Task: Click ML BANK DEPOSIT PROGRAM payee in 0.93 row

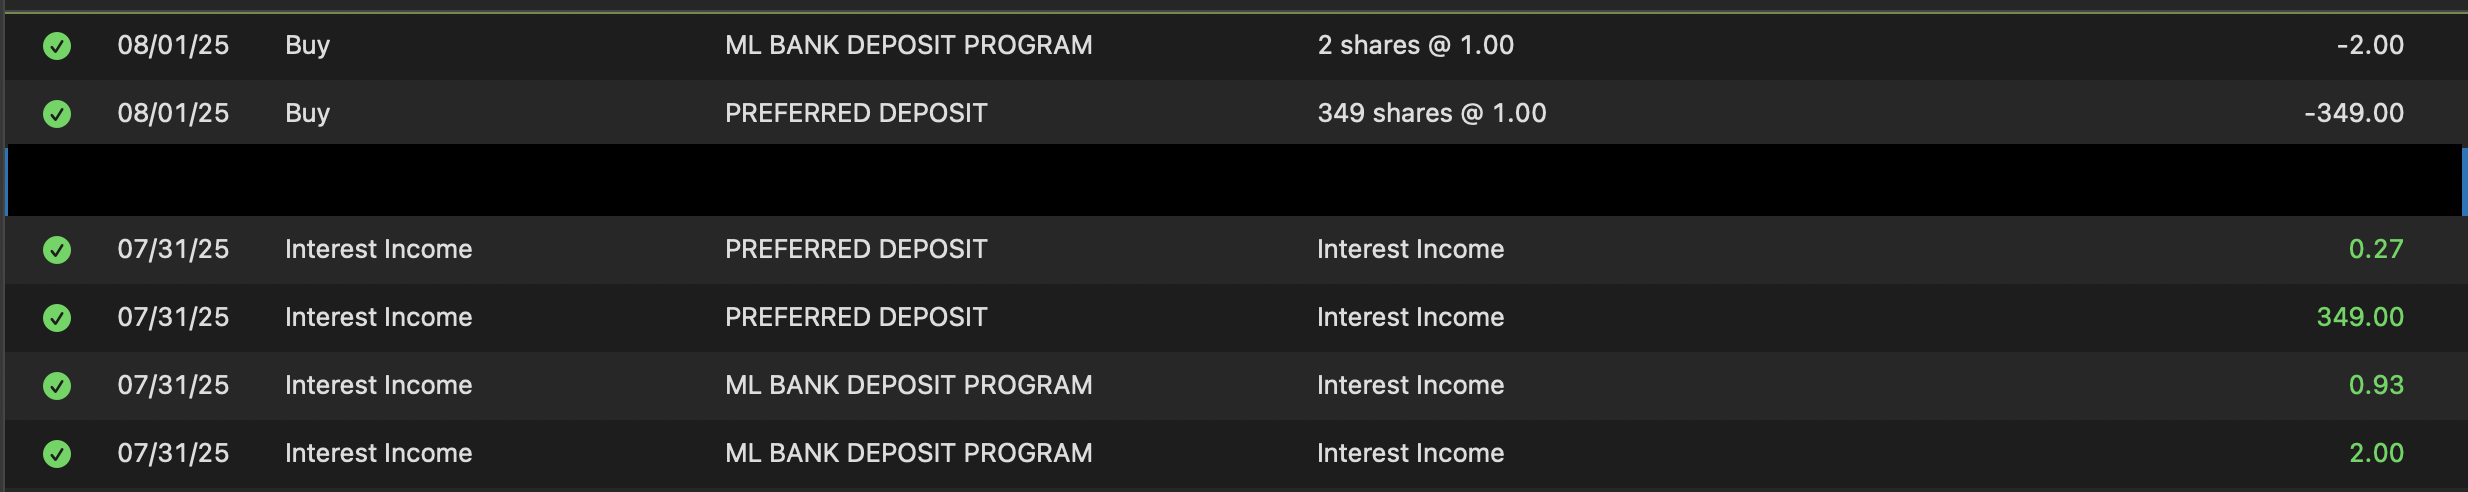Action: 908,385
